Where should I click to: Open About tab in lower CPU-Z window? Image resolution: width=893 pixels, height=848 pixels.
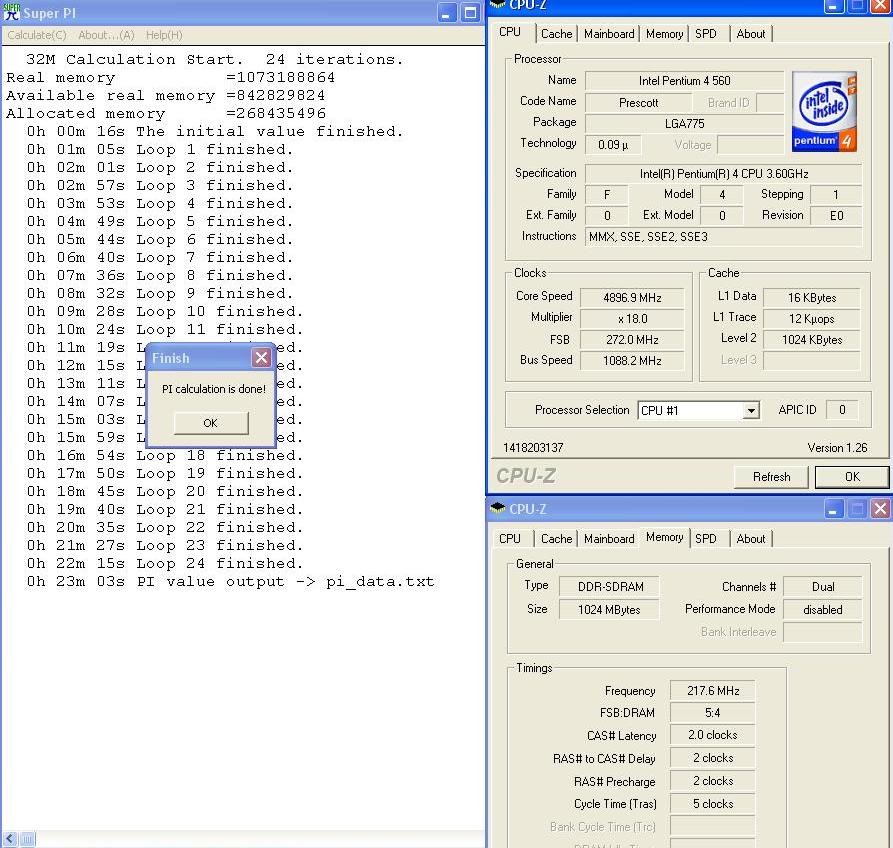tap(751, 539)
